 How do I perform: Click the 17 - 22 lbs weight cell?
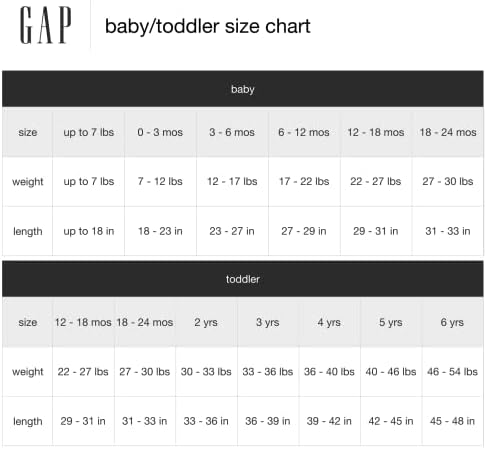coord(304,181)
